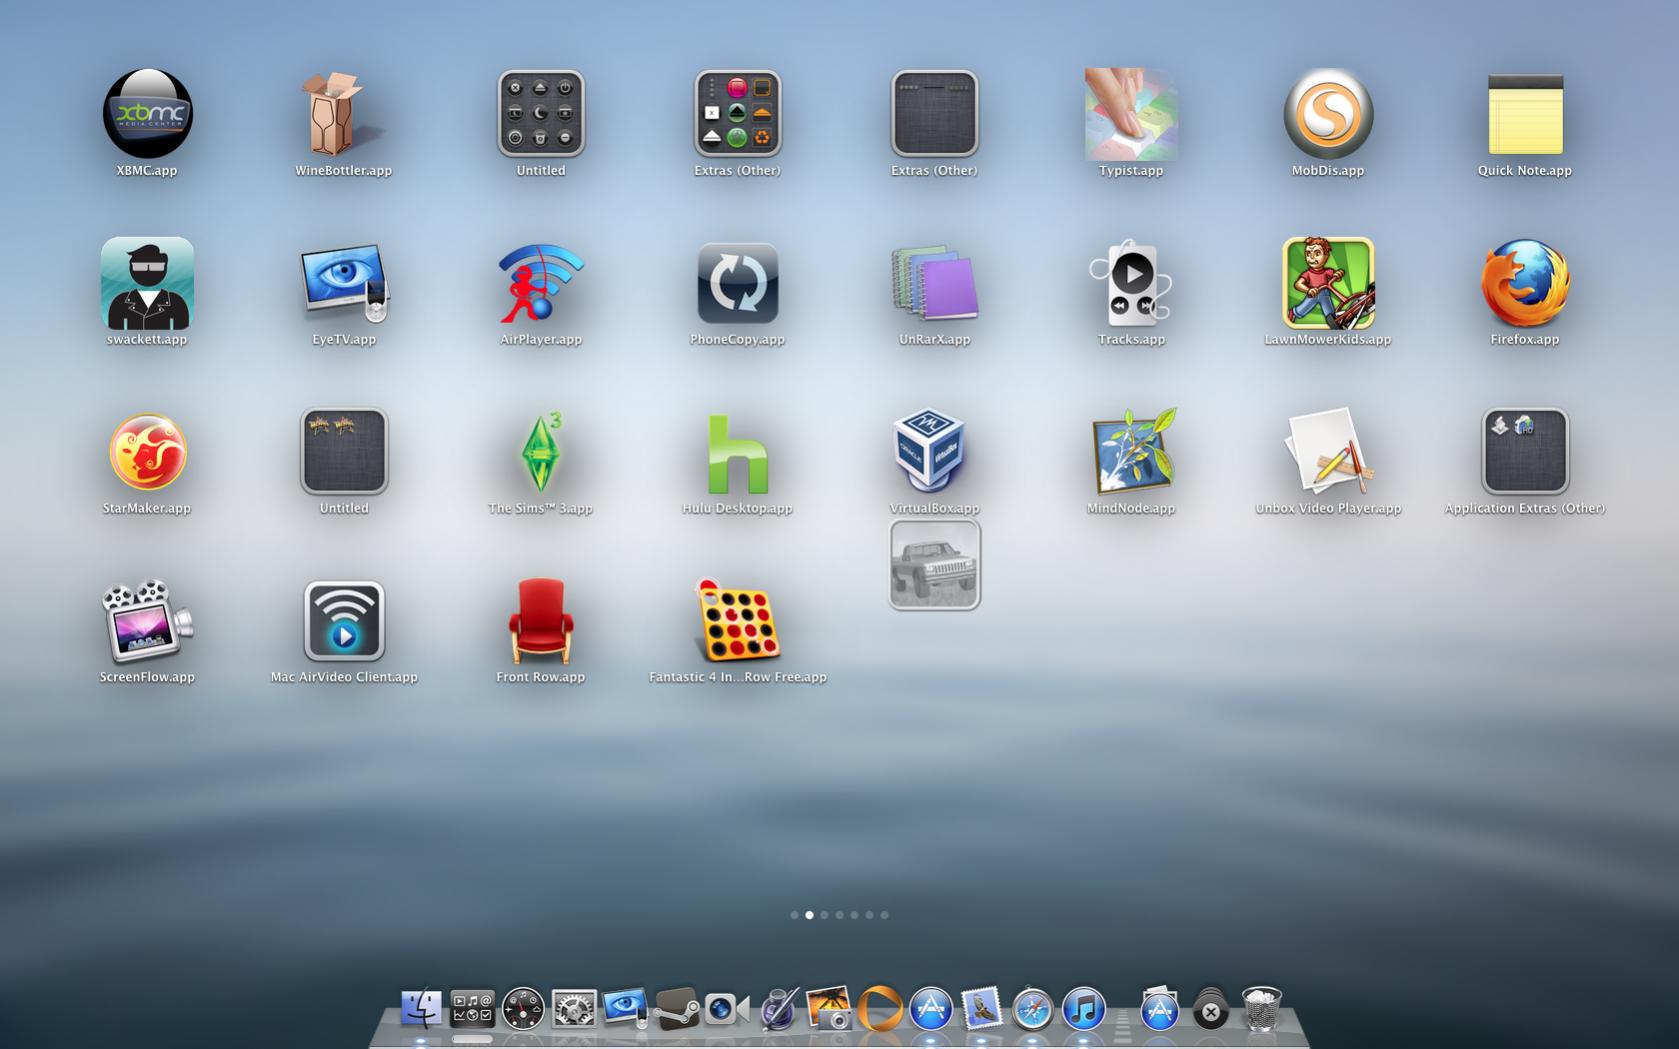Launch VirtualBox.app
Screen dimensions: 1679x1049
tap(930, 452)
